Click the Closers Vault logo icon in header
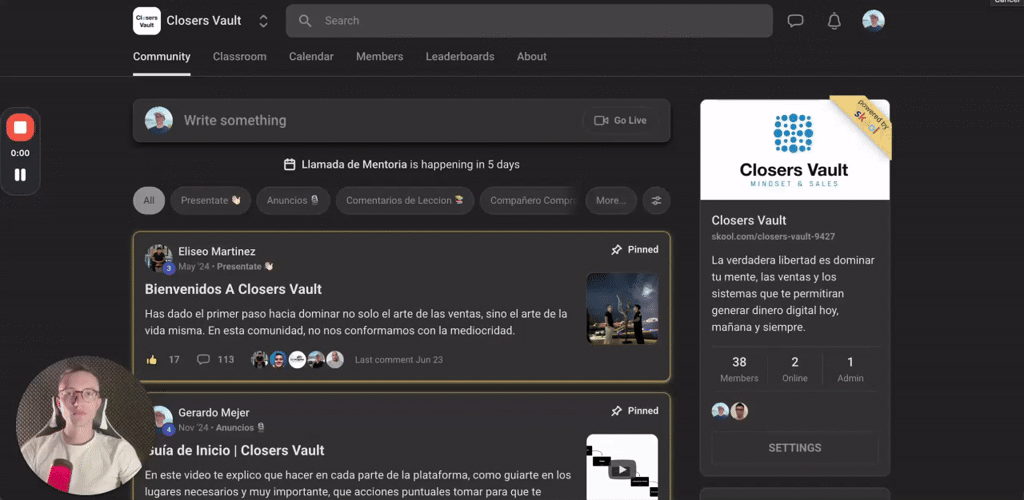 click(146, 21)
